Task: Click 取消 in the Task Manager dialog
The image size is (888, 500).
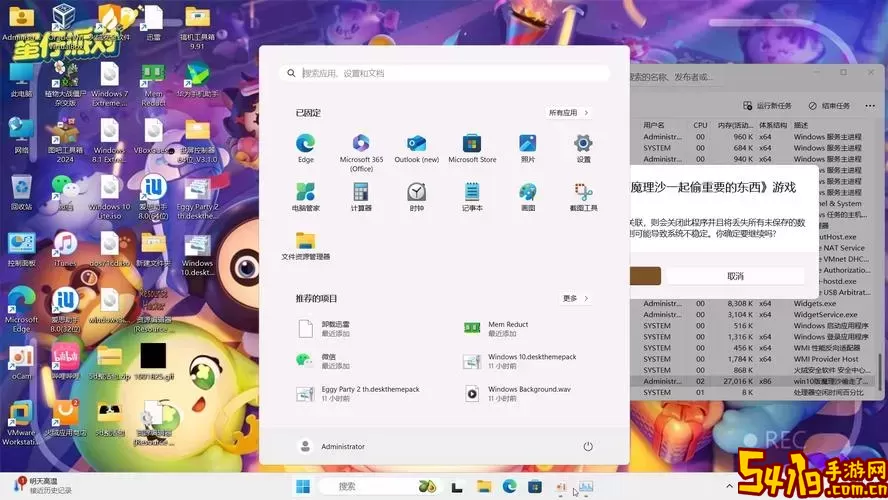Action: point(735,276)
